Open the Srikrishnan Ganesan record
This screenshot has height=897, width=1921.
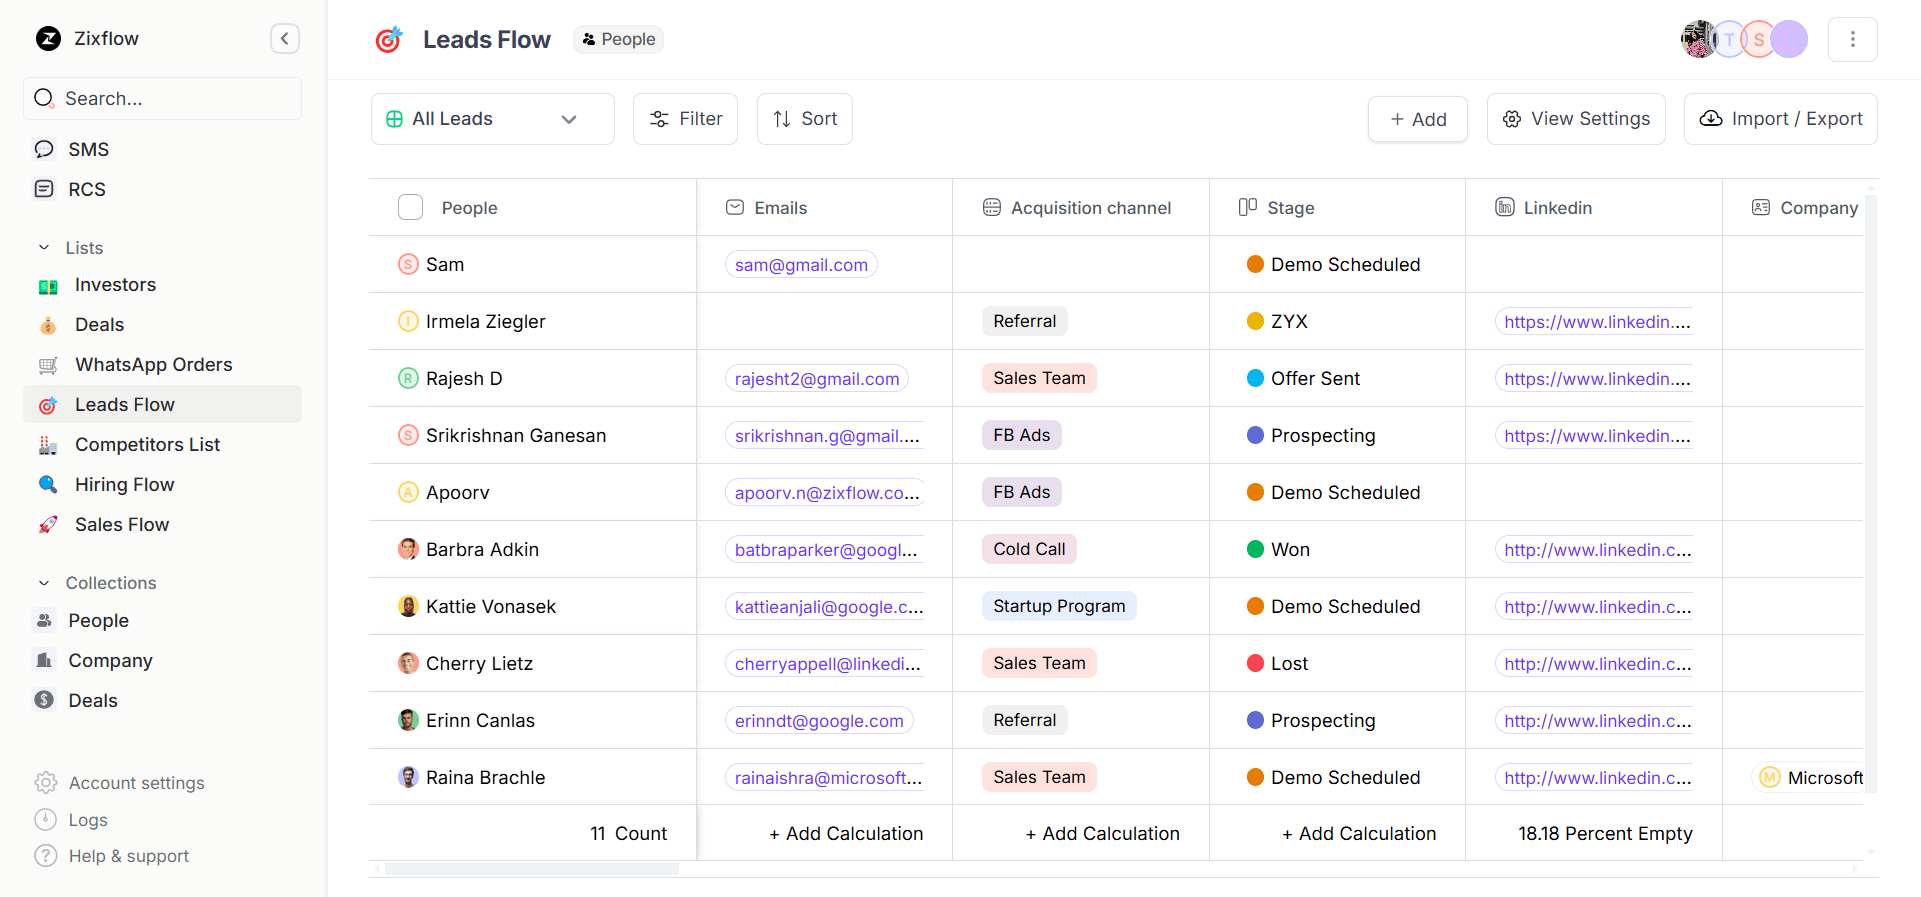coord(516,436)
